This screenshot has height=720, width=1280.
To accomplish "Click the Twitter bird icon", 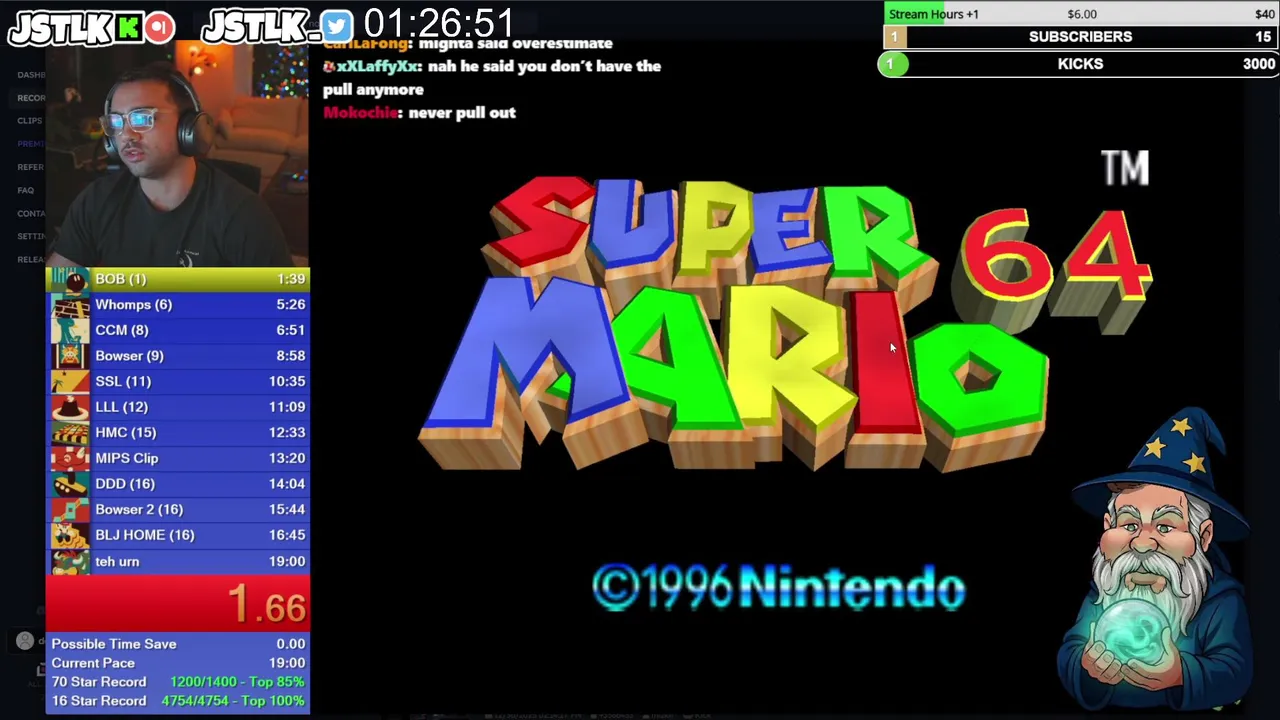I will (337, 27).
